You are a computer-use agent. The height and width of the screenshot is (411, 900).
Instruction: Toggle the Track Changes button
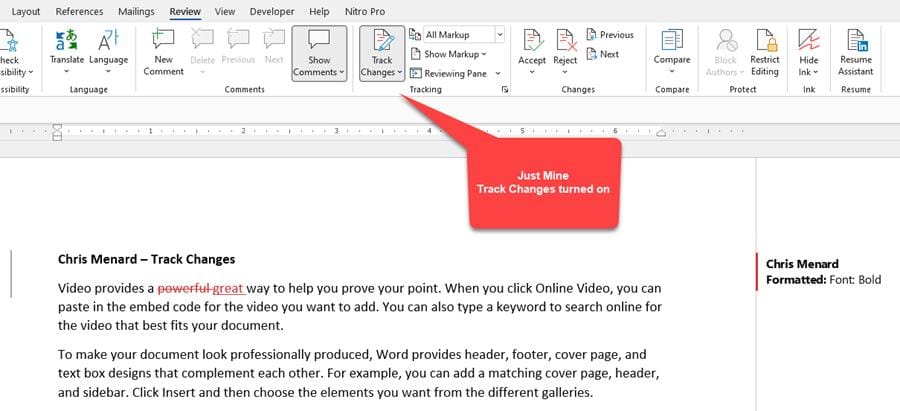[x=382, y=53]
